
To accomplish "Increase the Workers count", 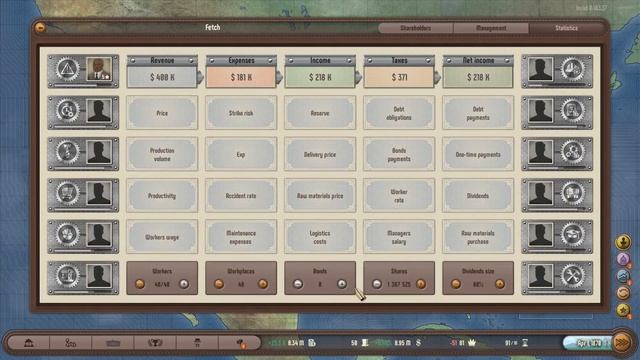I will click(x=184, y=284).
